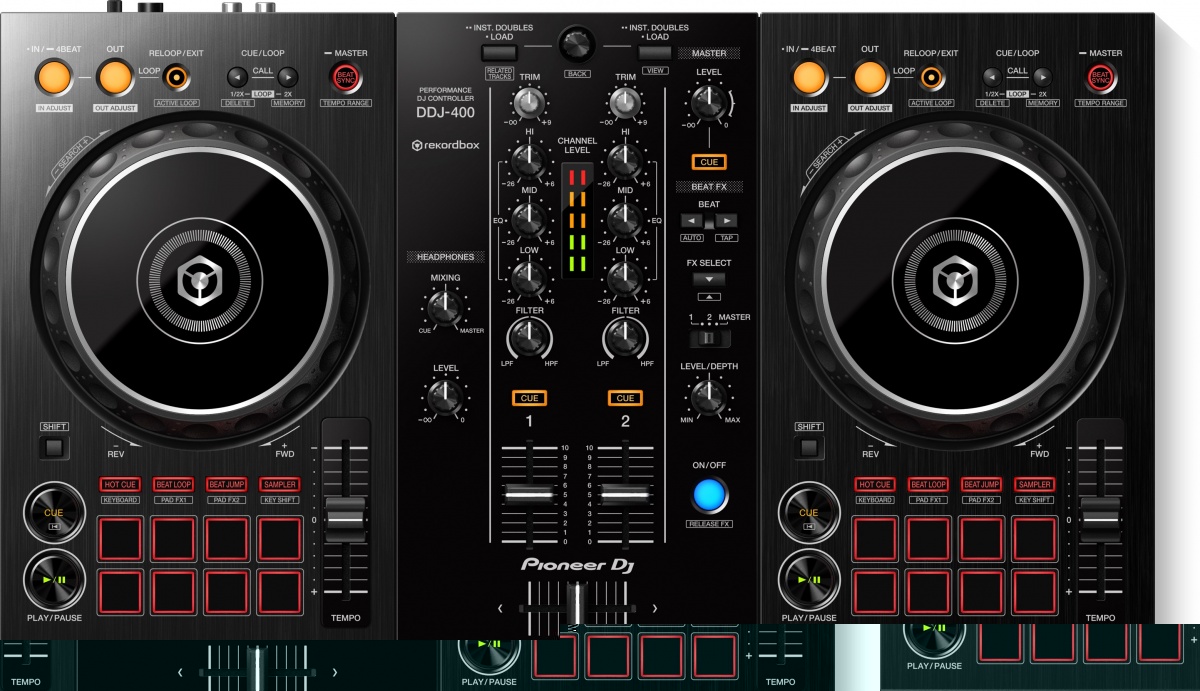This screenshot has width=1200, height=691.
Task: Toggle headphone CUE for channel 1
Action: [529, 398]
